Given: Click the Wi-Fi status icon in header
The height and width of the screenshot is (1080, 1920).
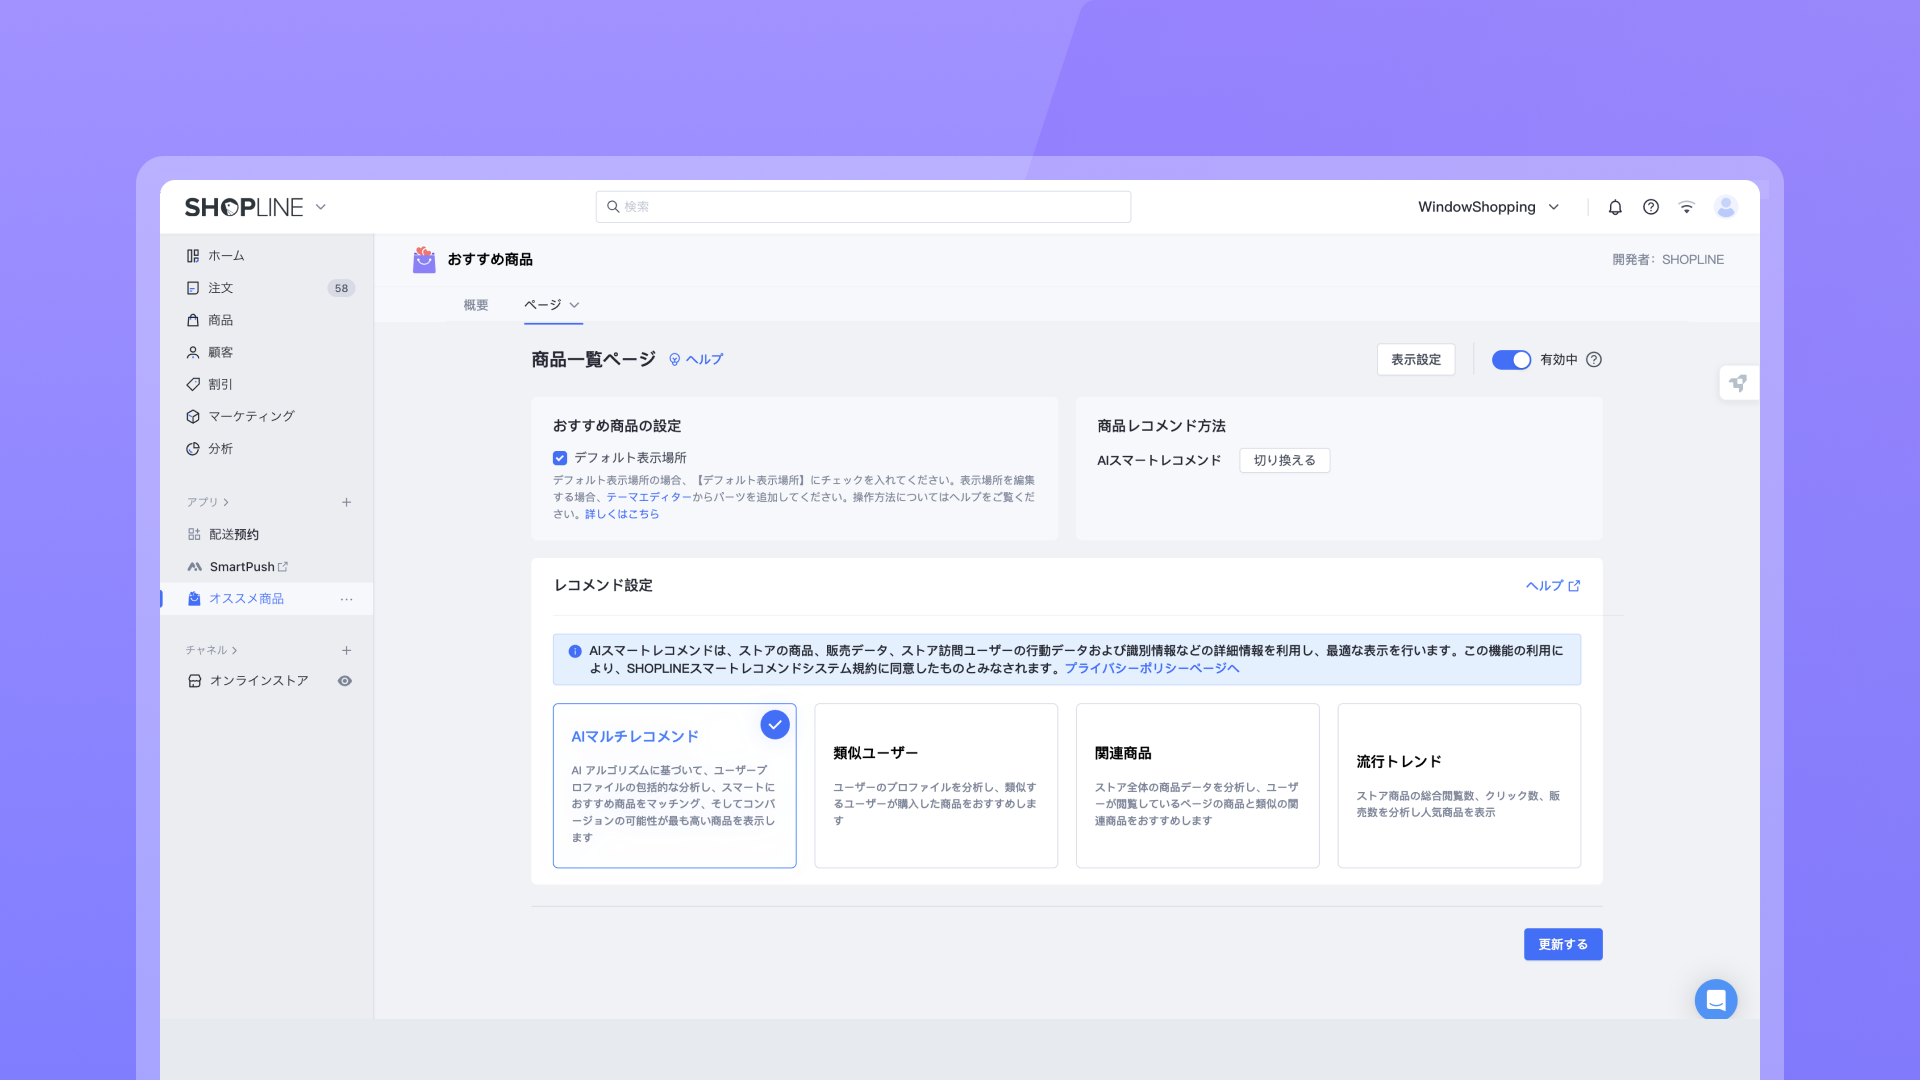Looking at the screenshot, I should tap(1687, 207).
